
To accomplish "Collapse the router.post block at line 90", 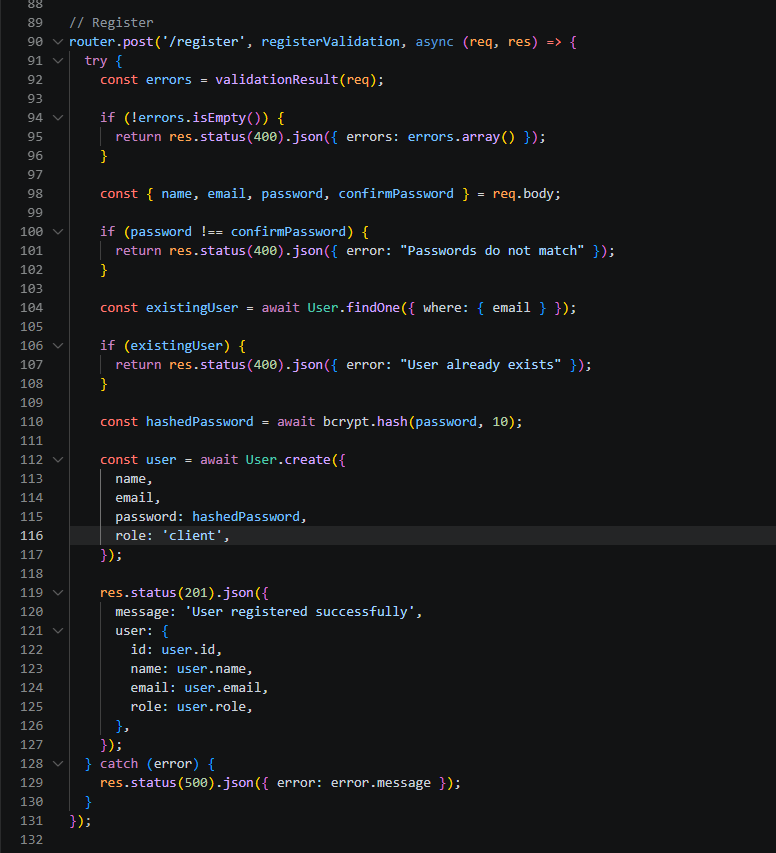I will click(x=57, y=42).
